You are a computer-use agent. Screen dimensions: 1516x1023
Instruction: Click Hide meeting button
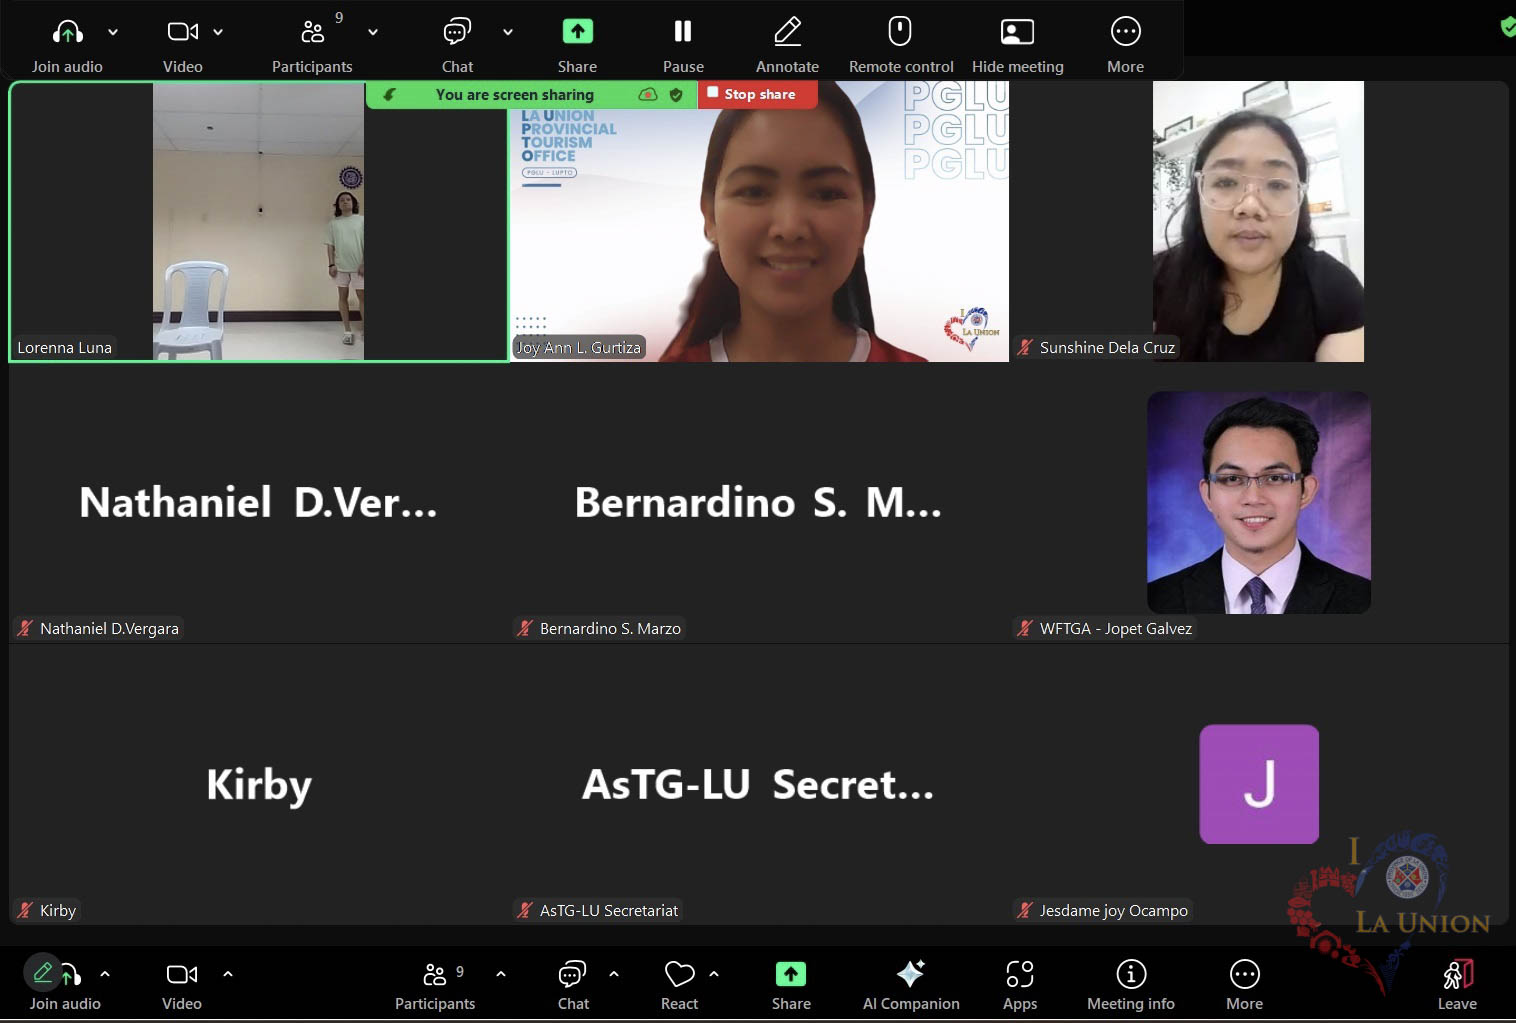(1017, 45)
